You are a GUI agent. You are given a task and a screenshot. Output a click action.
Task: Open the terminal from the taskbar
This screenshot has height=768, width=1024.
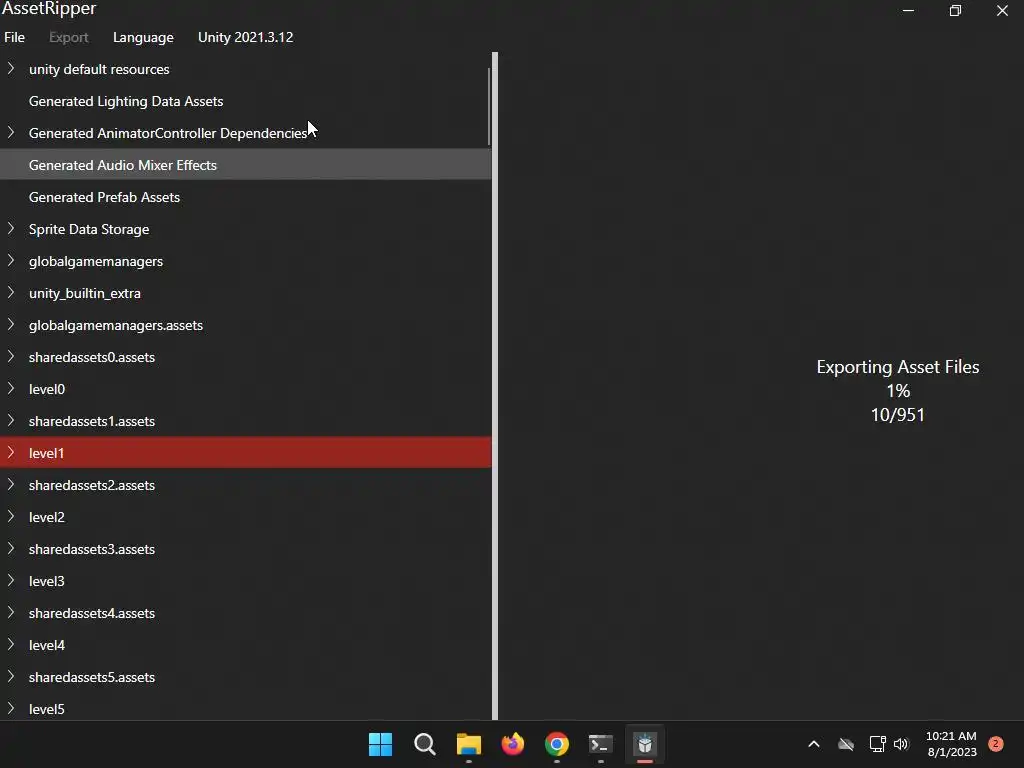pyautogui.click(x=601, y=744)
